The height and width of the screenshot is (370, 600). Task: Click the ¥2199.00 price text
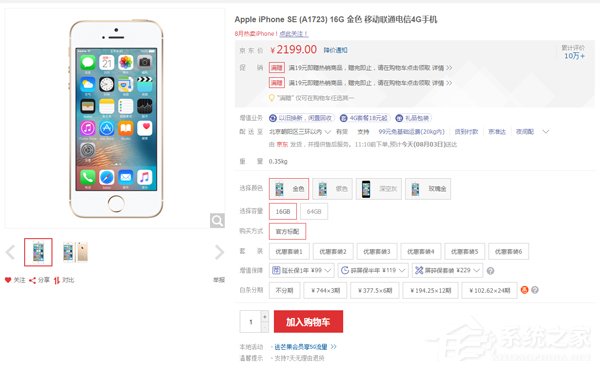(293, 50)
